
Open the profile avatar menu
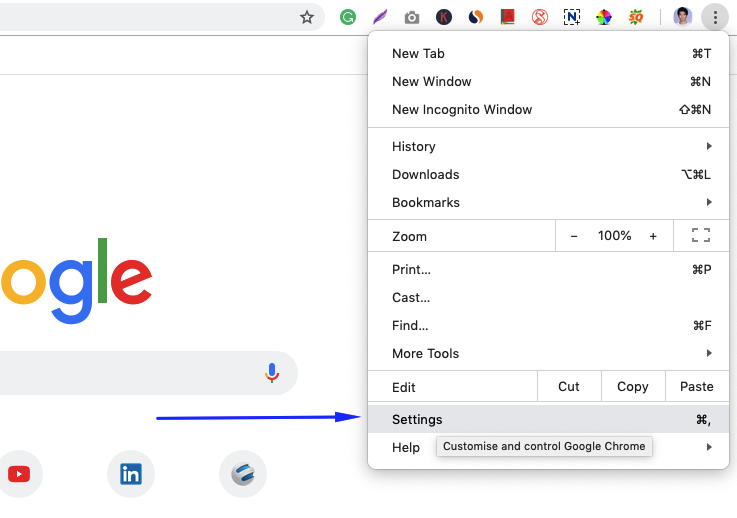(x=682, y=17)
